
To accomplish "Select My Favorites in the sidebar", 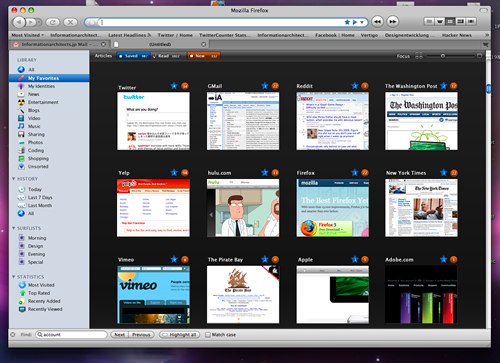I will point(49,78).
